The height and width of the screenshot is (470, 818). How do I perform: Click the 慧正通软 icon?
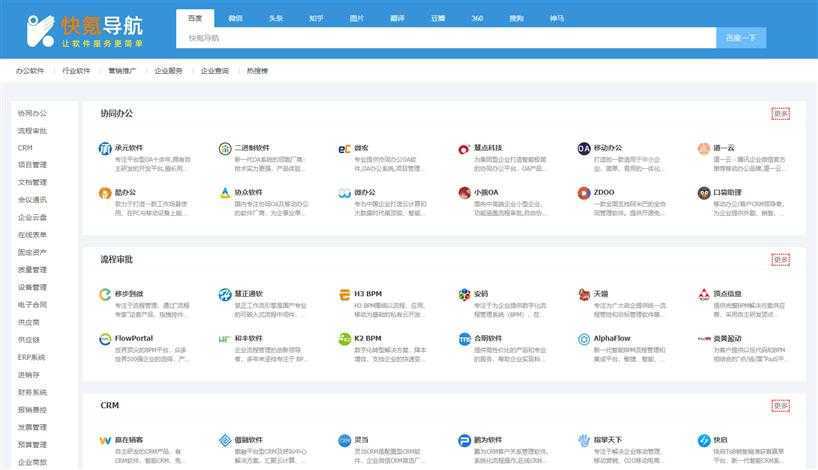[225, 295]
